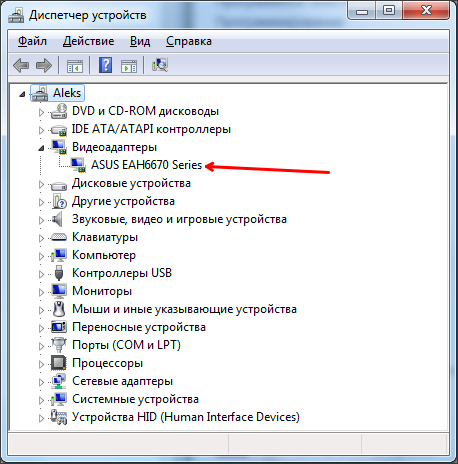Open the Справка menu

189,41
